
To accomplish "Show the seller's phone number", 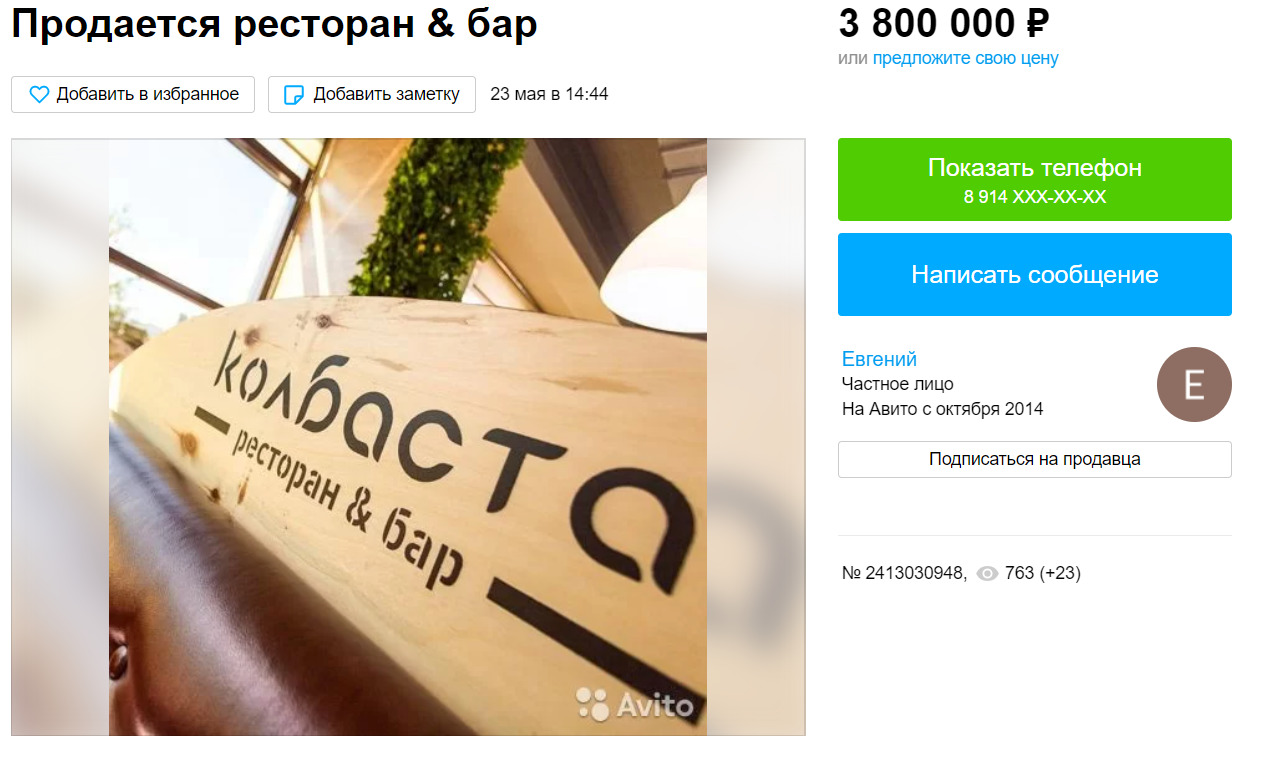I will coord(1035,180).
